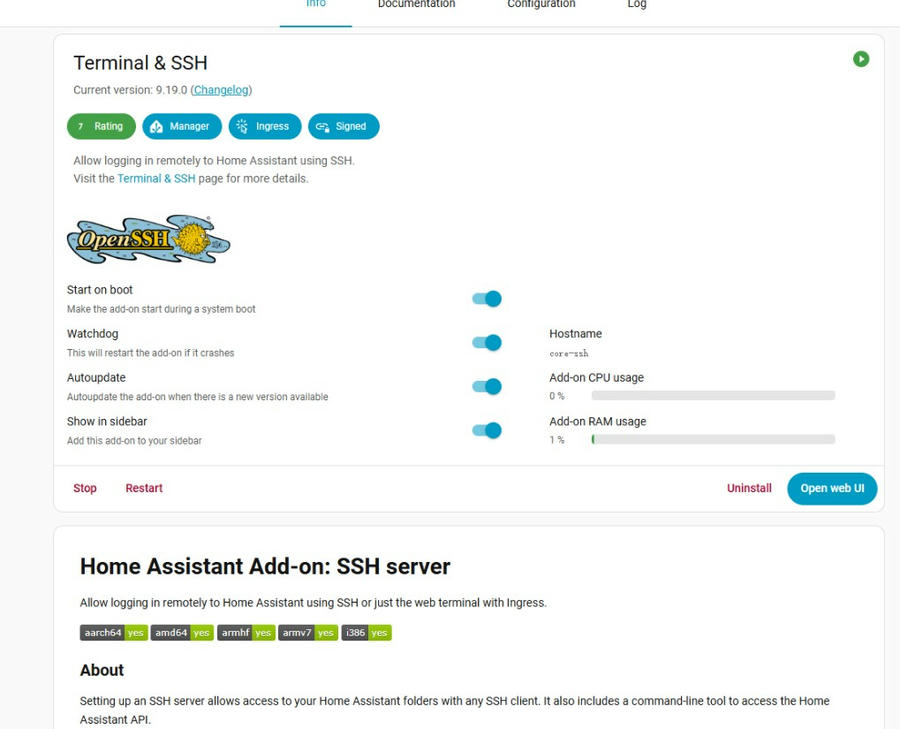Click the Terminal & SSH title heading
Screen dimensions: 900x729
coord(140,63)
